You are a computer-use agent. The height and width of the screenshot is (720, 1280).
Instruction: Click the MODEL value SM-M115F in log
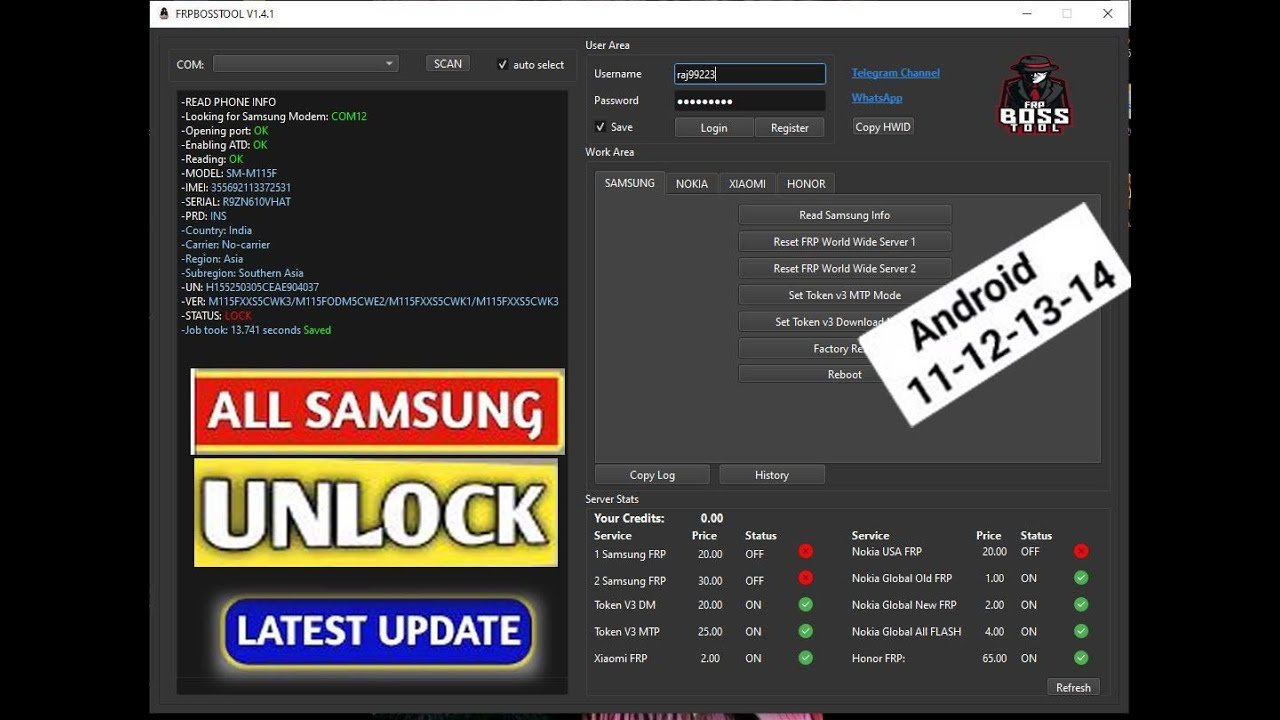pos(251,173)
